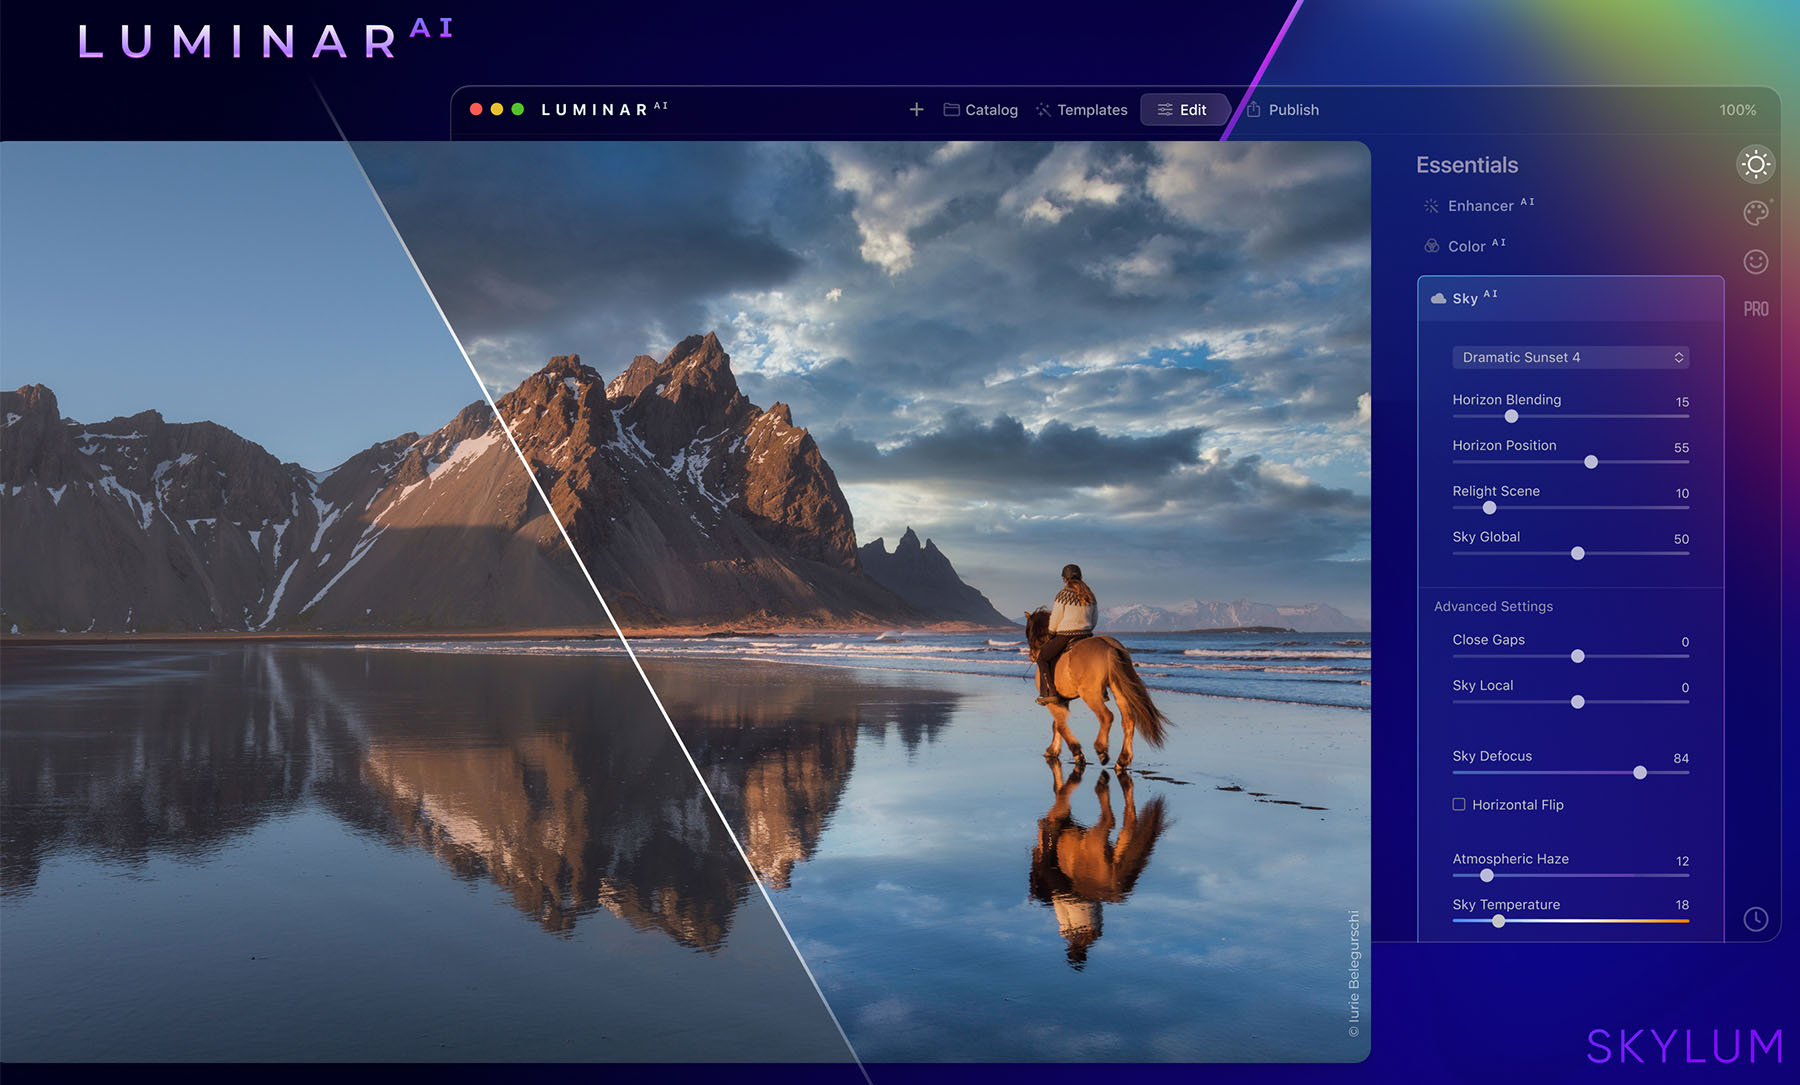
Task: Expand the Enhancer AI tool
Action: (x=1480, y=205)
